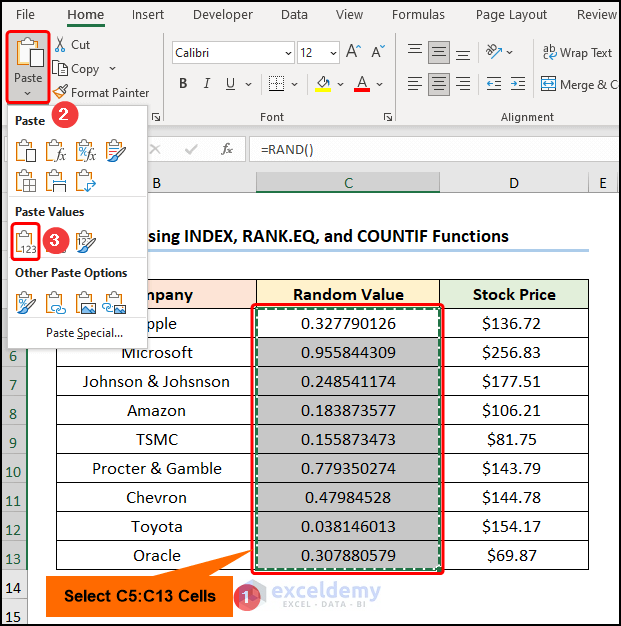Increase font size with larger A
621x626 pixels.
[x=353, y=52]
